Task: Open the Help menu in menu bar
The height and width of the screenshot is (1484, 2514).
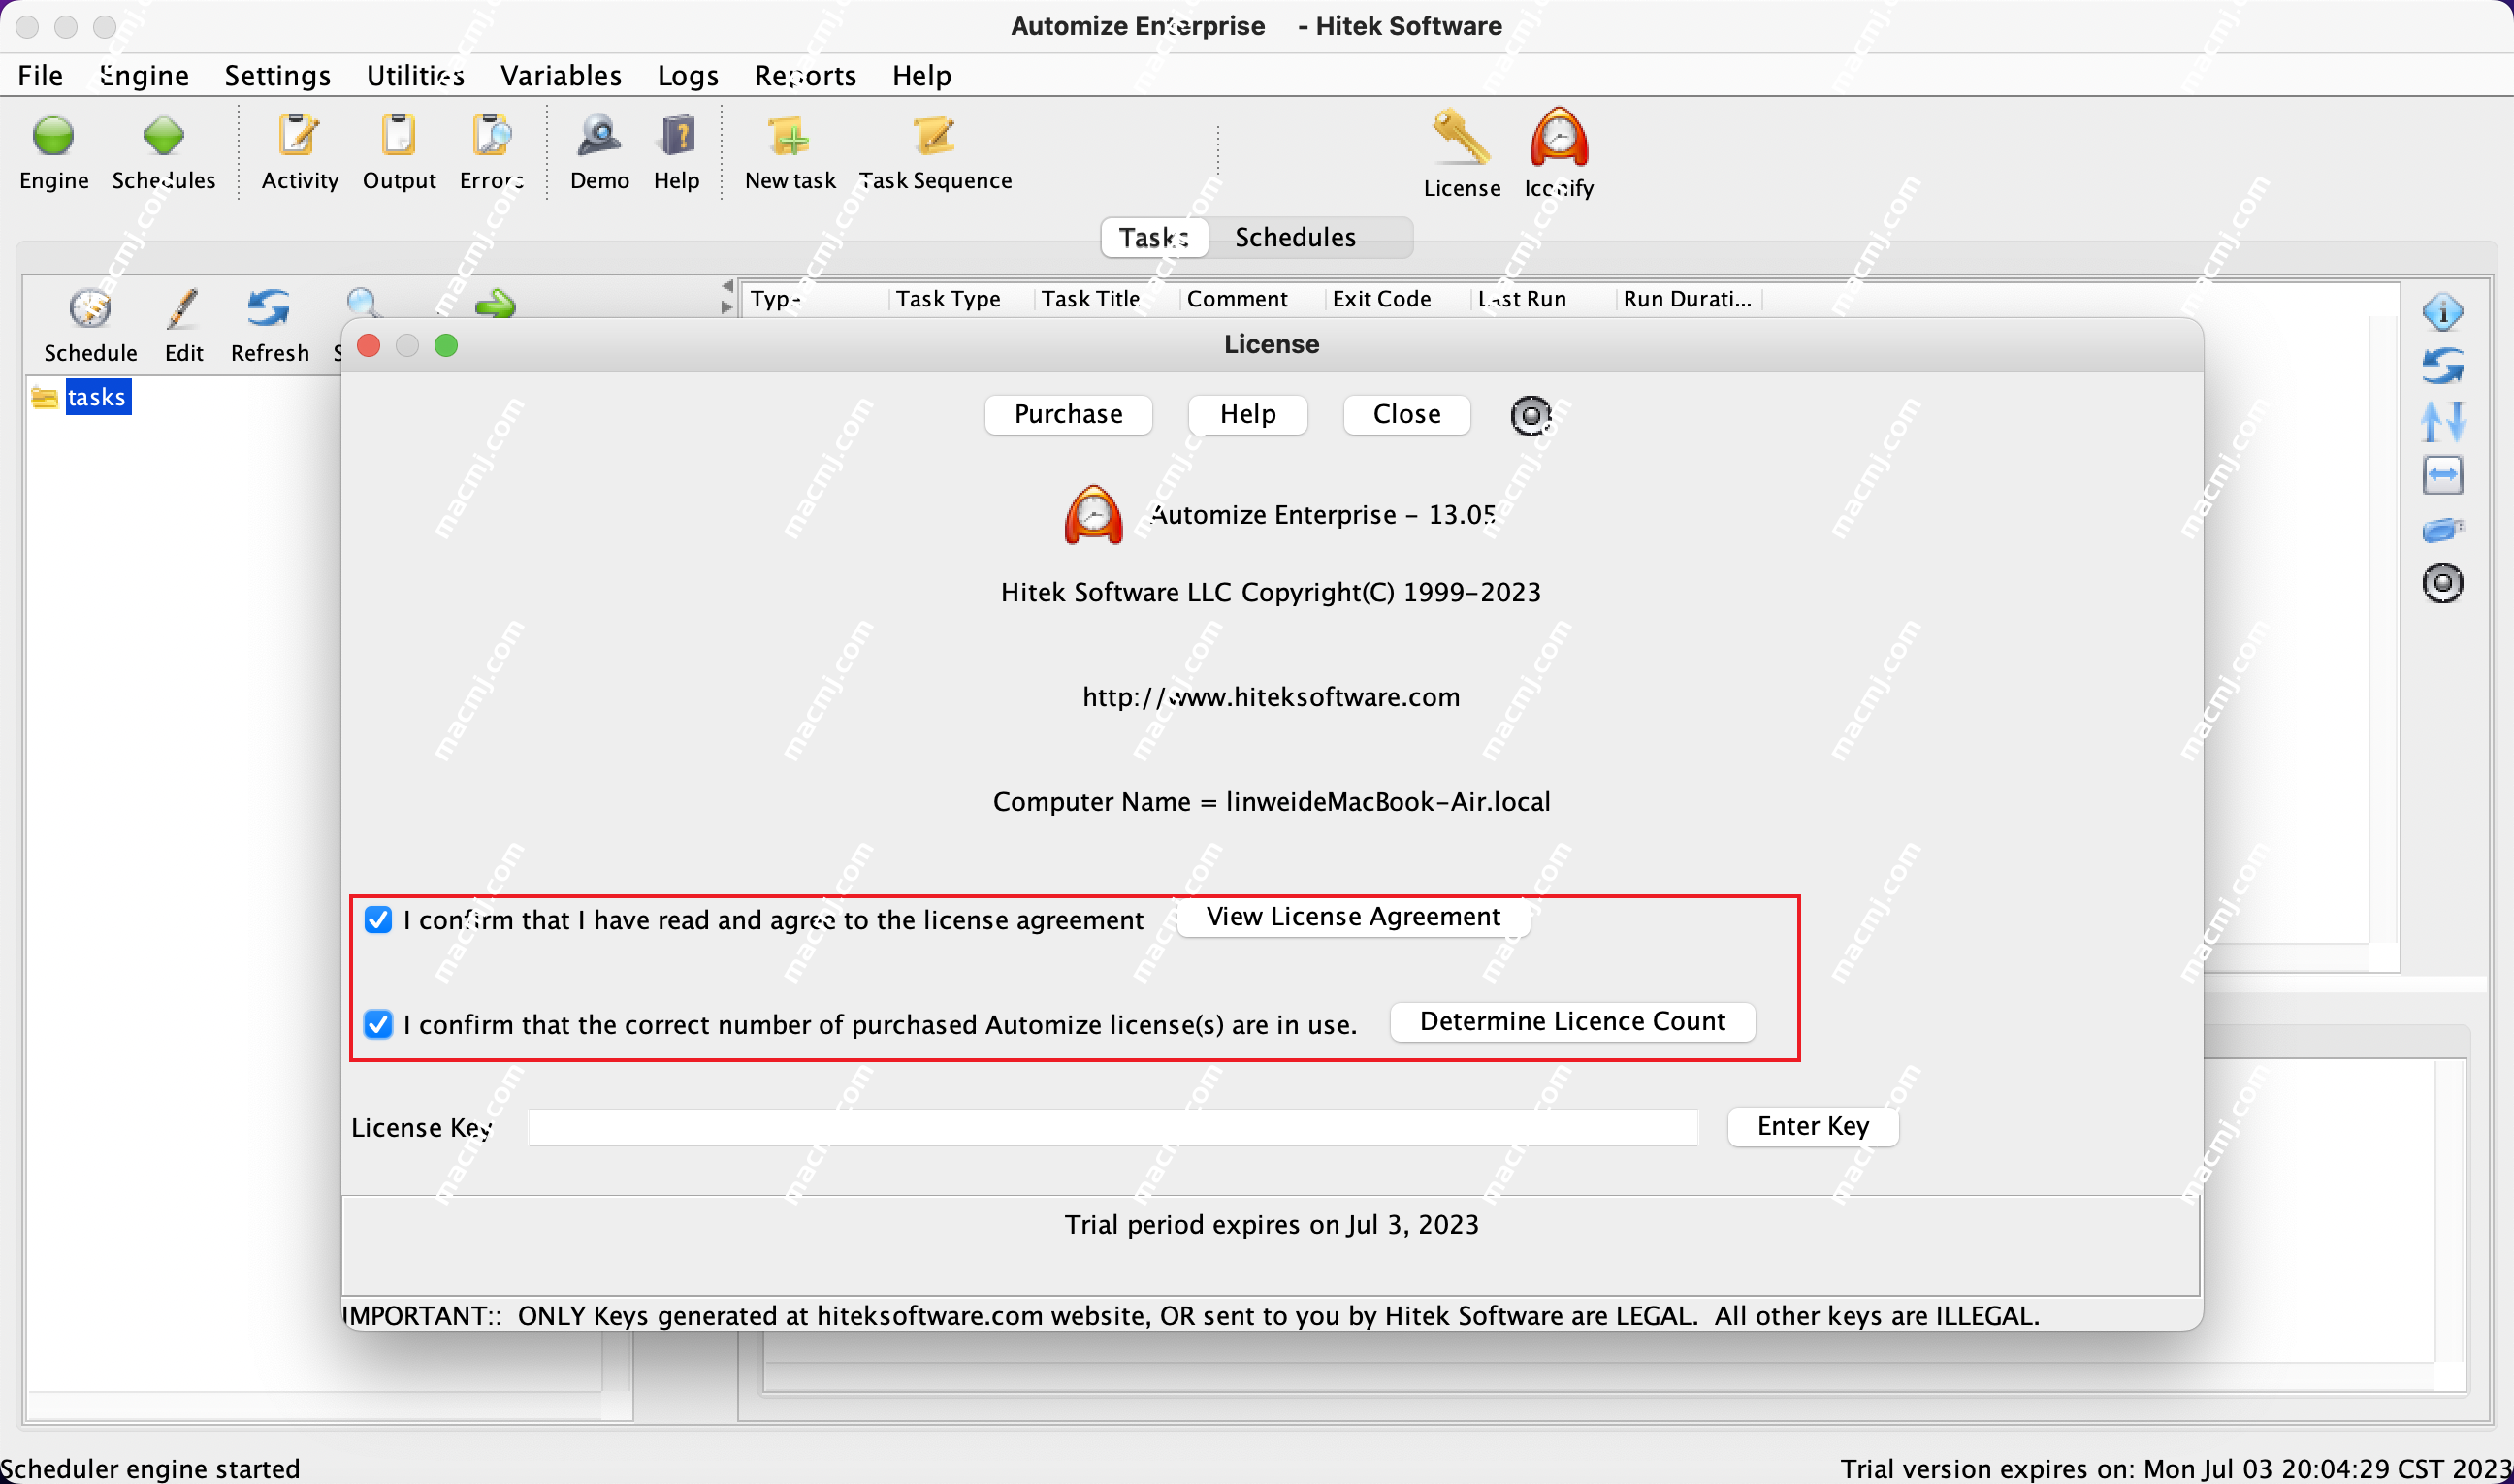Action: point(921,75)
